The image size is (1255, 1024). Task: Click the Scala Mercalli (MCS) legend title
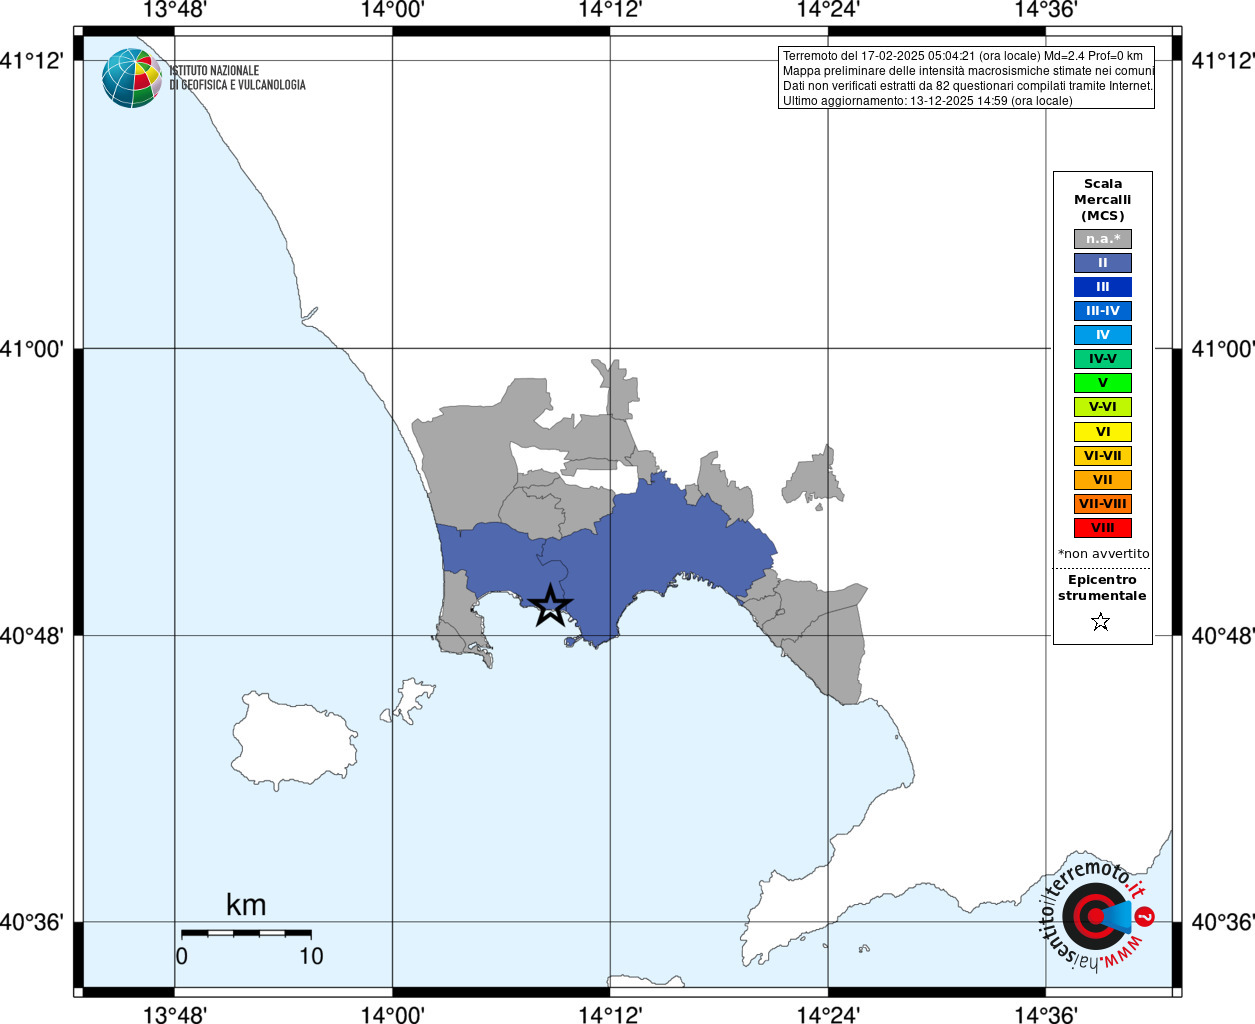1103,200
